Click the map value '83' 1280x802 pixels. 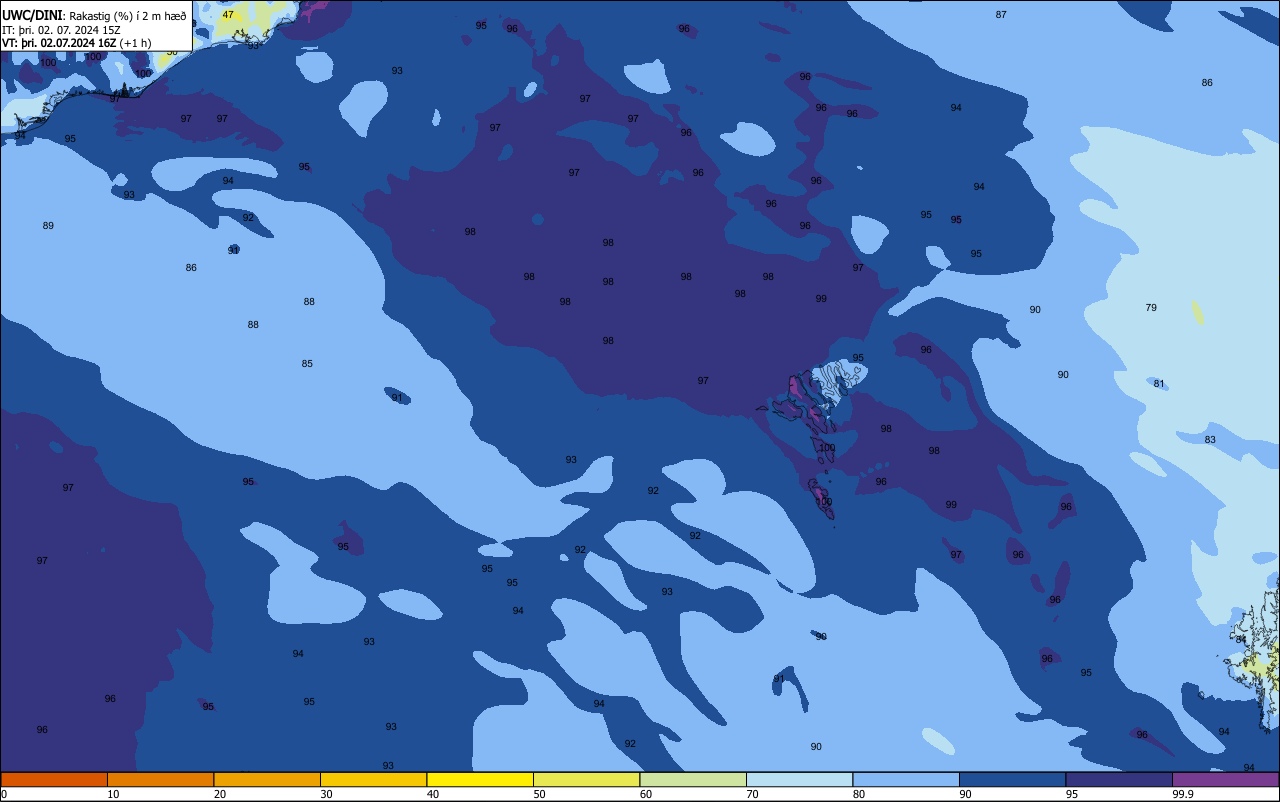pyautogui.click(x=1210, y=440)
